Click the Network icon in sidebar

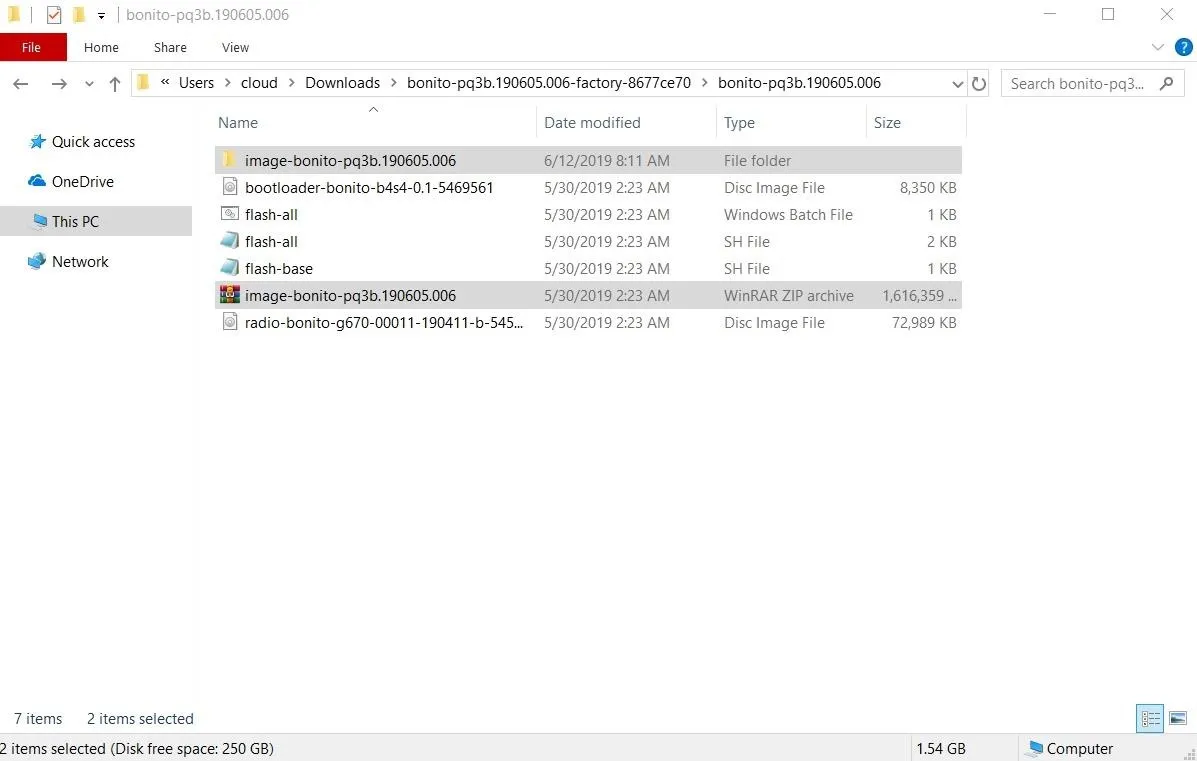(x=37, y=261)
